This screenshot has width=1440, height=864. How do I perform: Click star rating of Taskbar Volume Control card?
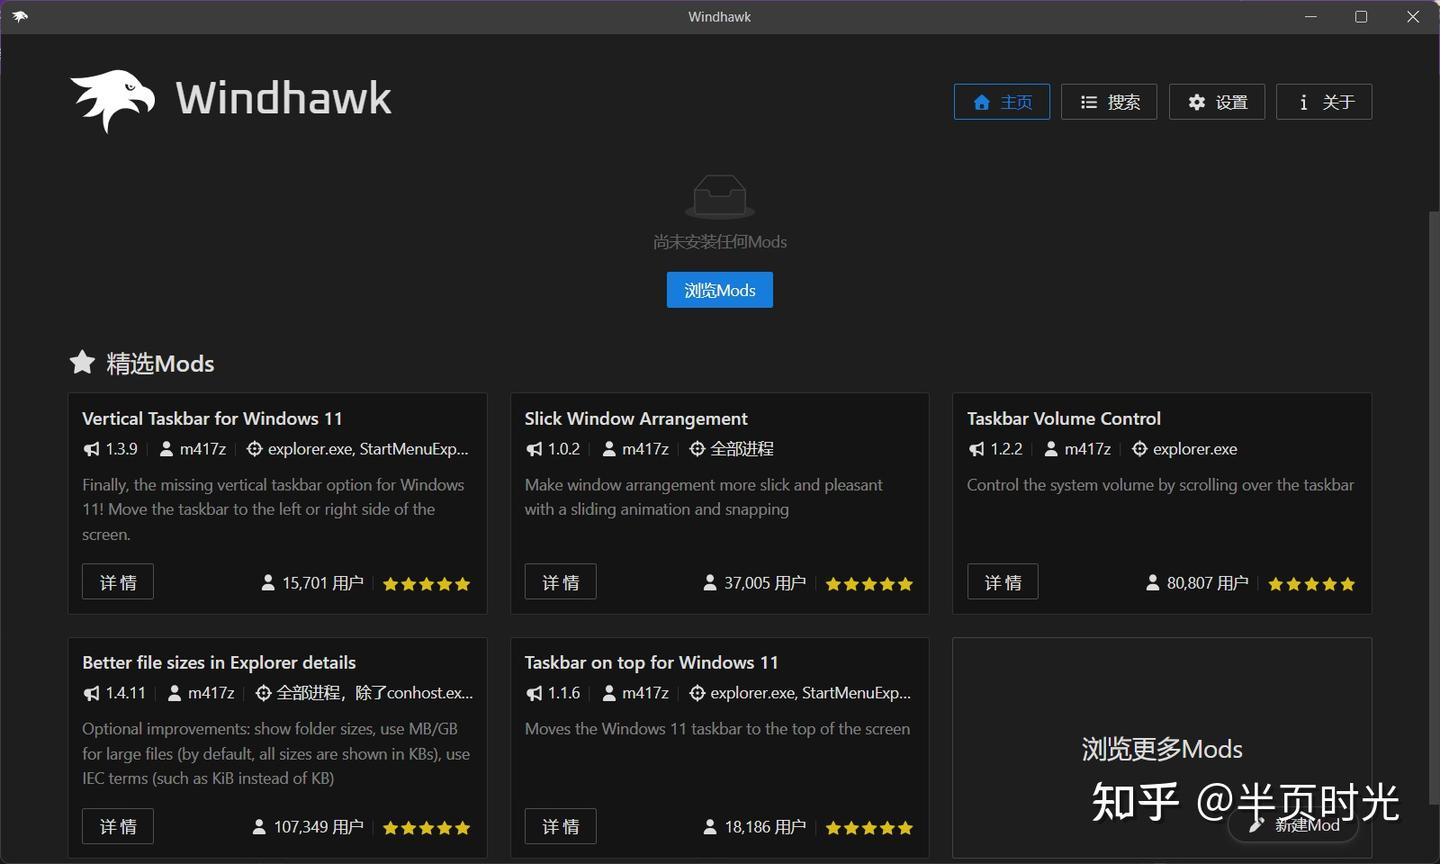pos(1312,584)
